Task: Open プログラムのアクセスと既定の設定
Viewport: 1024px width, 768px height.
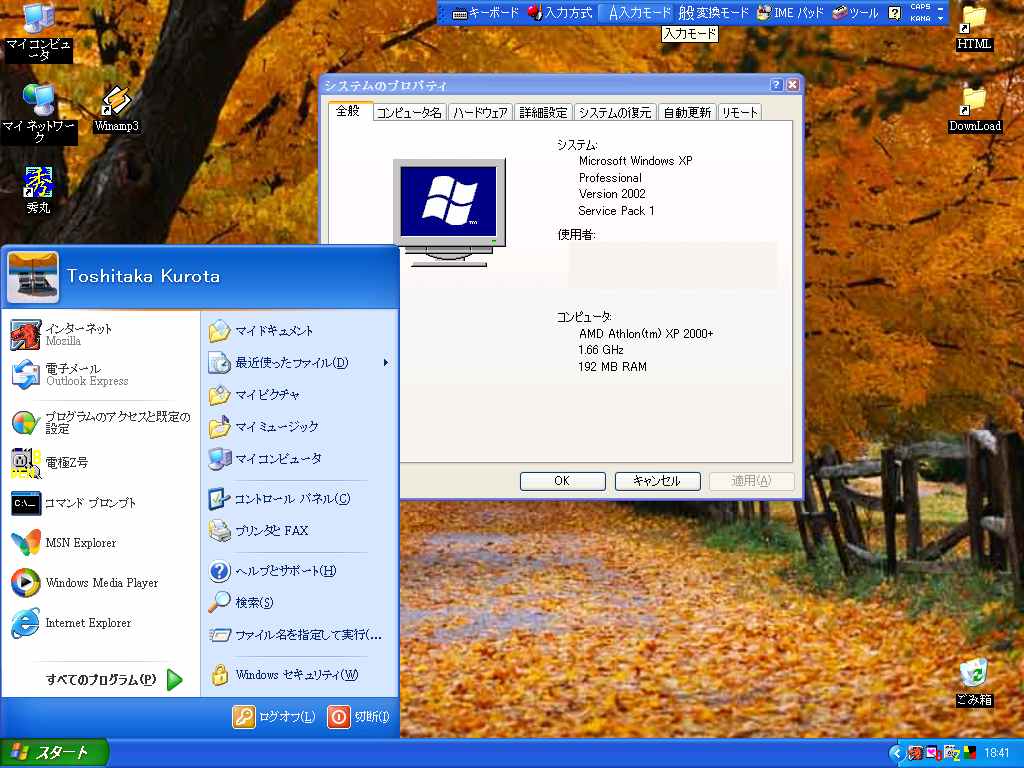Action: pyautogui.click(x=101, y=423)
